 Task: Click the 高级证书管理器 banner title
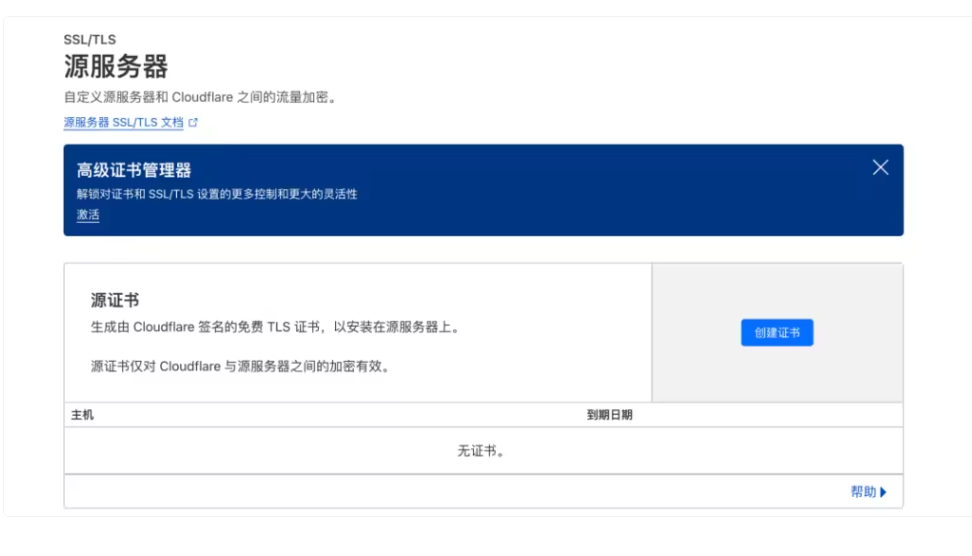coord(134,170)
